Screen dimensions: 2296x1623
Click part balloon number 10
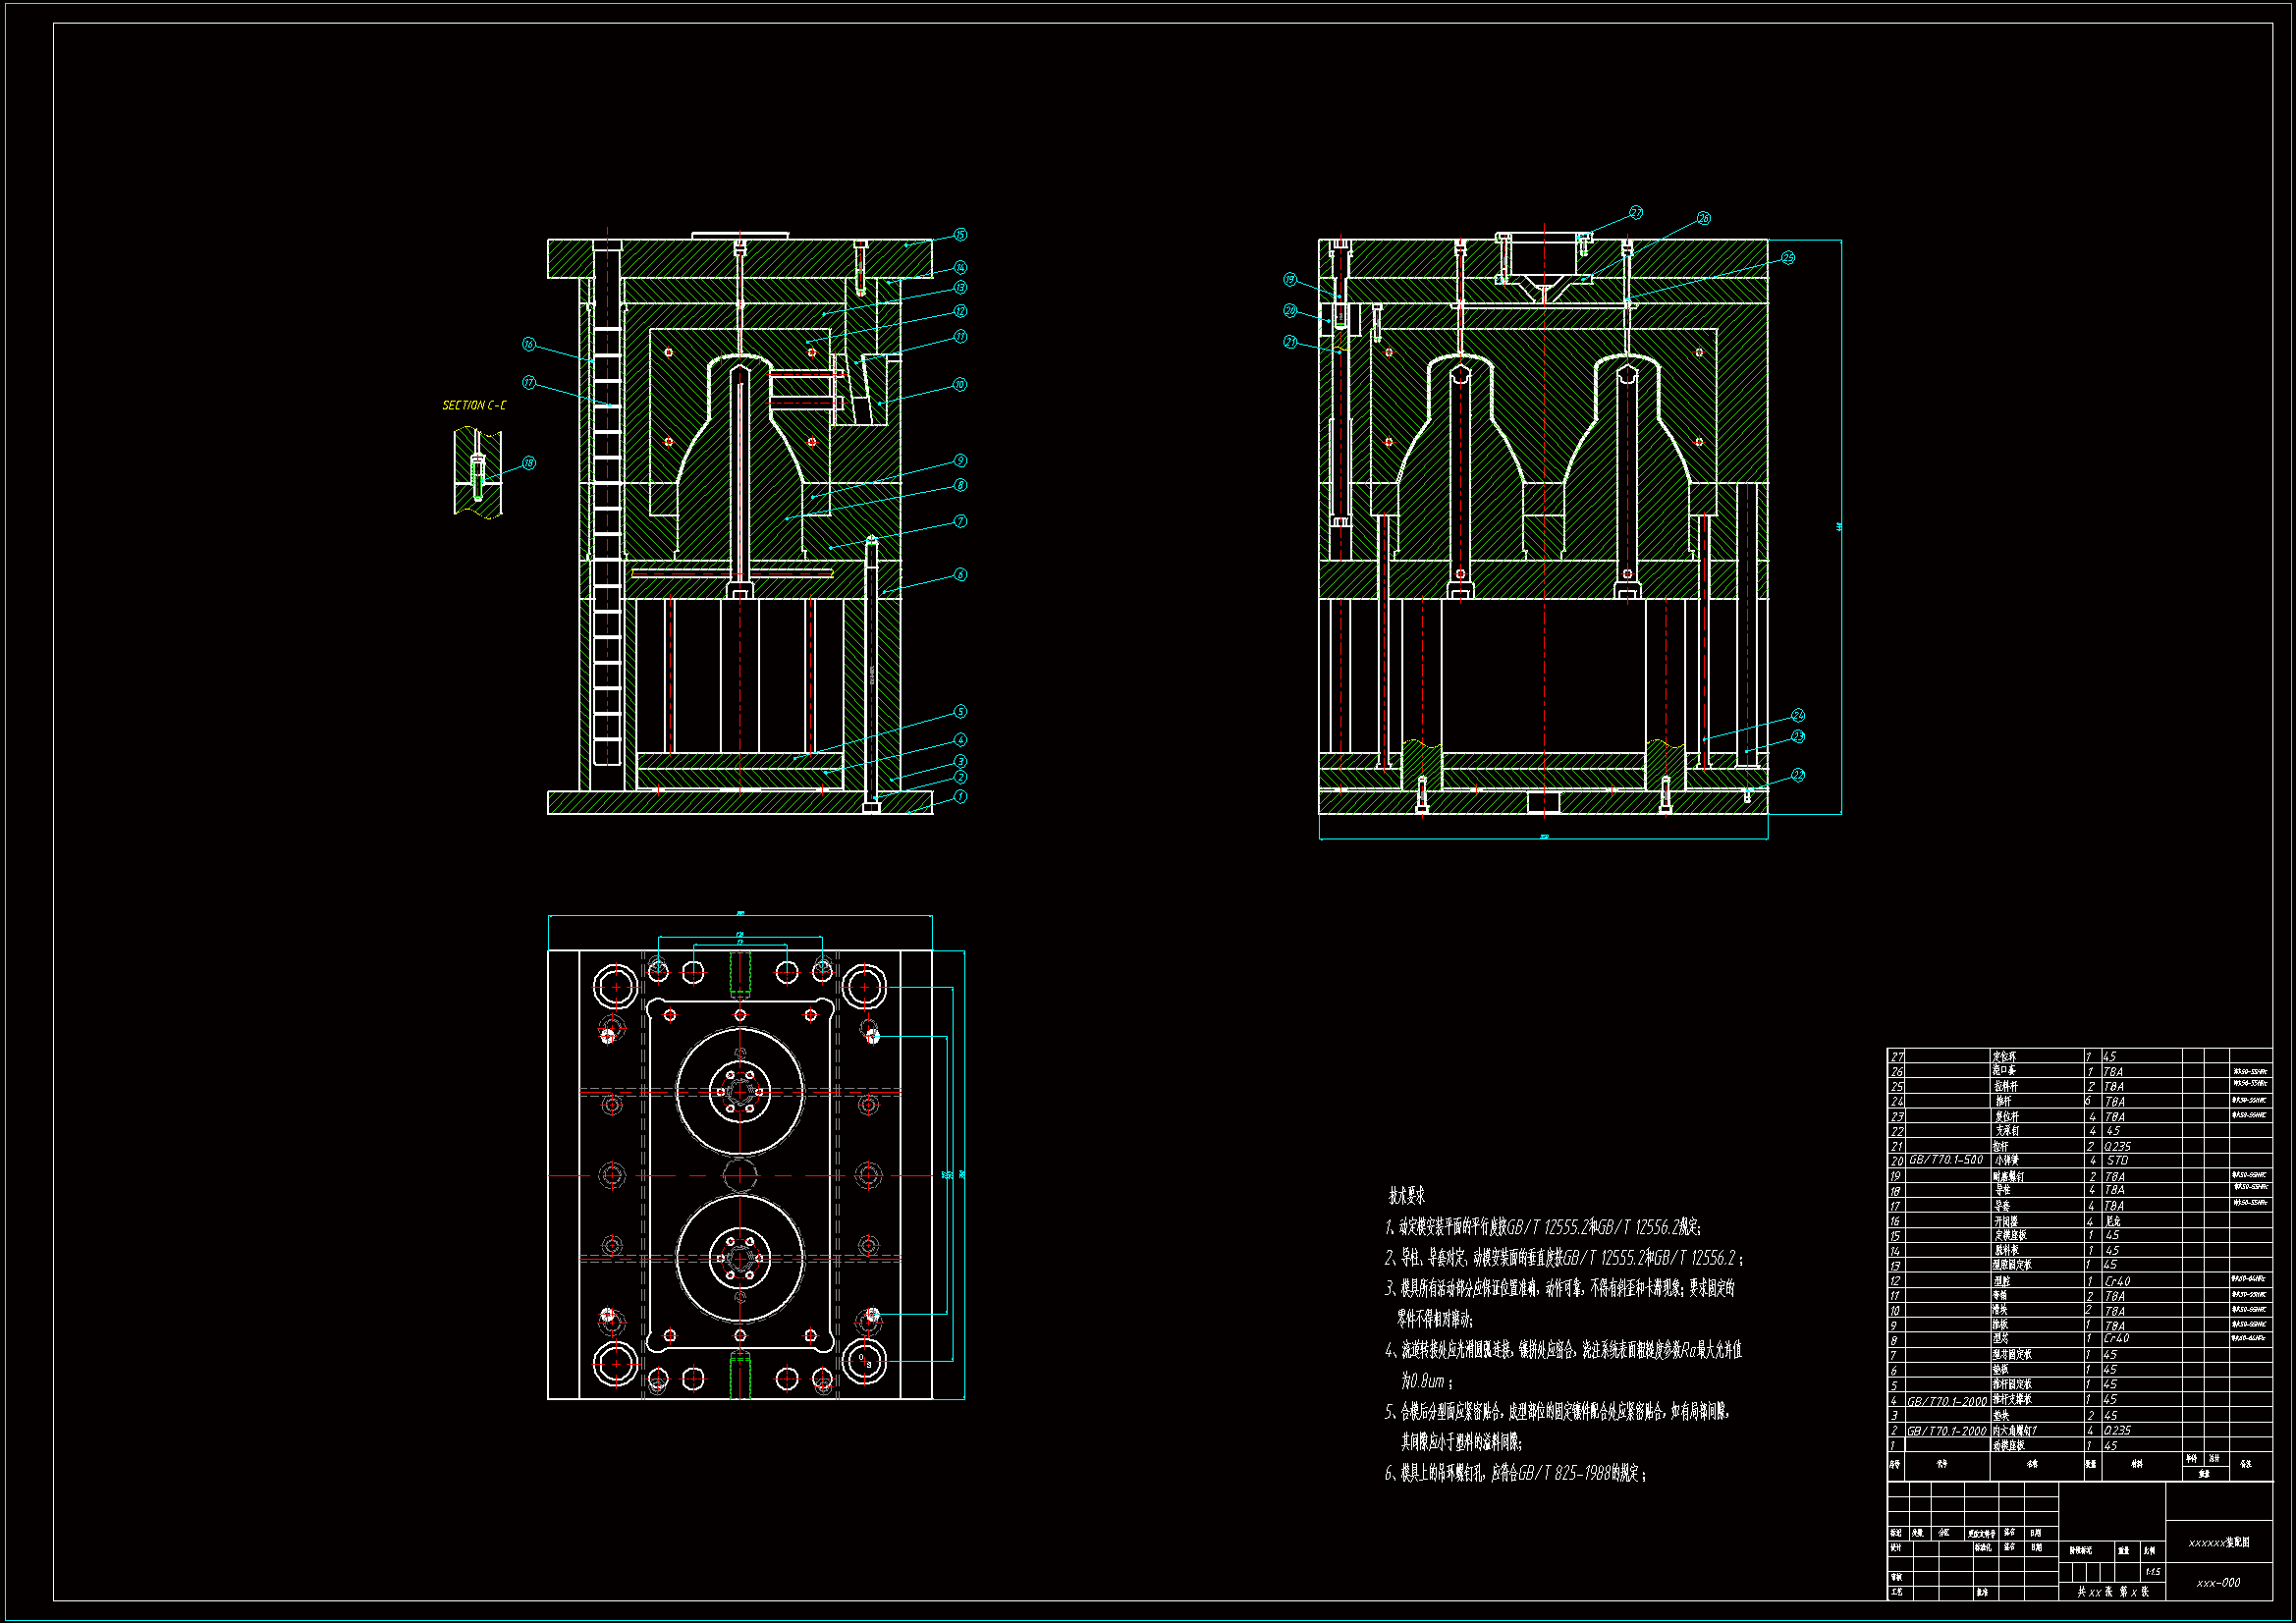pyautogui.click(x=960, y=385)
